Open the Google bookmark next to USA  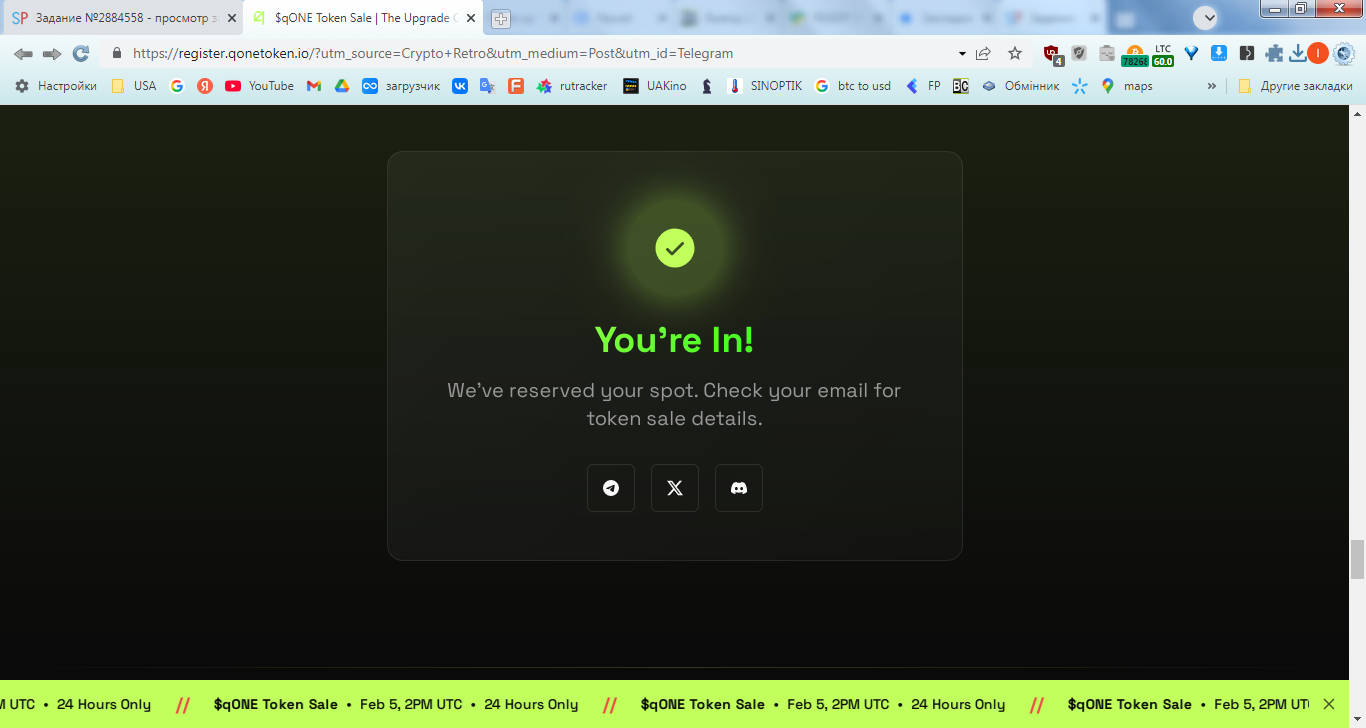pyautogui.click(x=177, y=86)
